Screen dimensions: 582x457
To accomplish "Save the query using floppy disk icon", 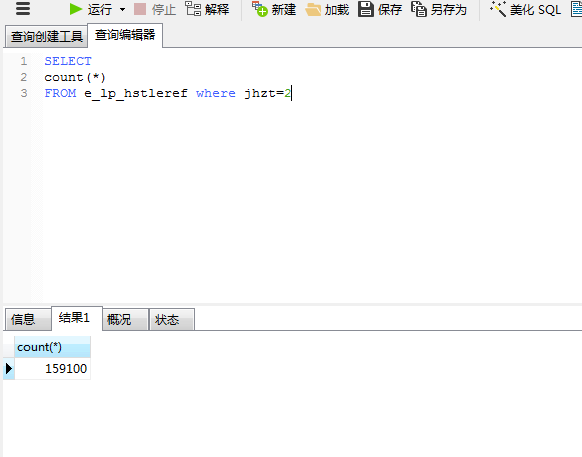I will (366, 9).
